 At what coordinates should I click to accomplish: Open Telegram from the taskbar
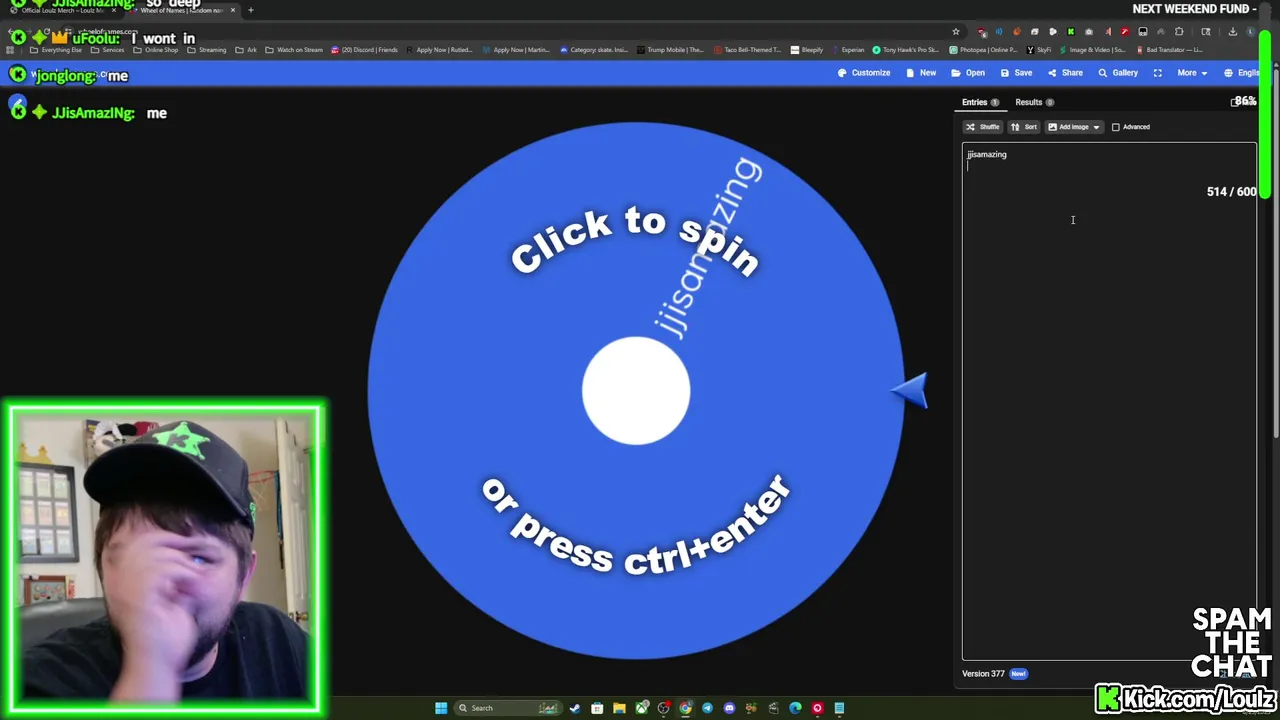(x=707, y=708)
